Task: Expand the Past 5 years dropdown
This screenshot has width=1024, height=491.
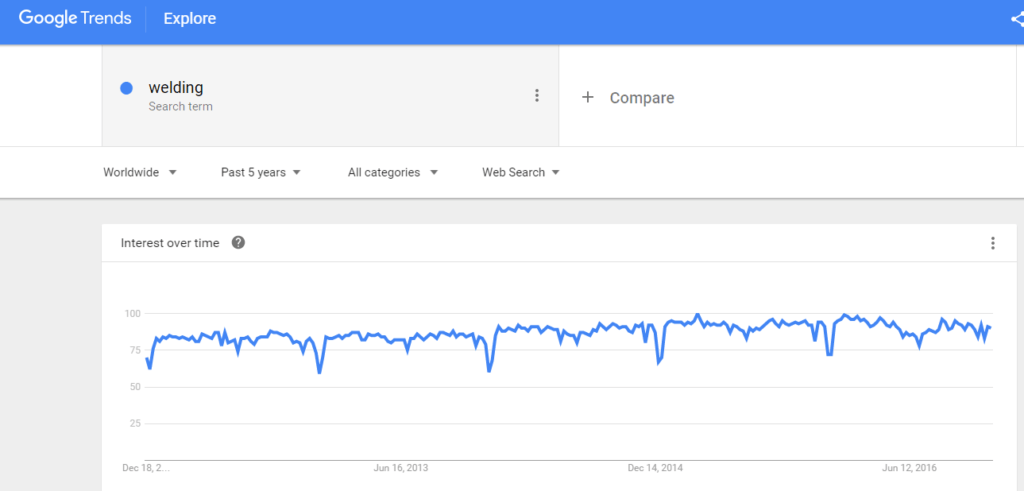Action: pyautogui.click(x=261, y=172)
